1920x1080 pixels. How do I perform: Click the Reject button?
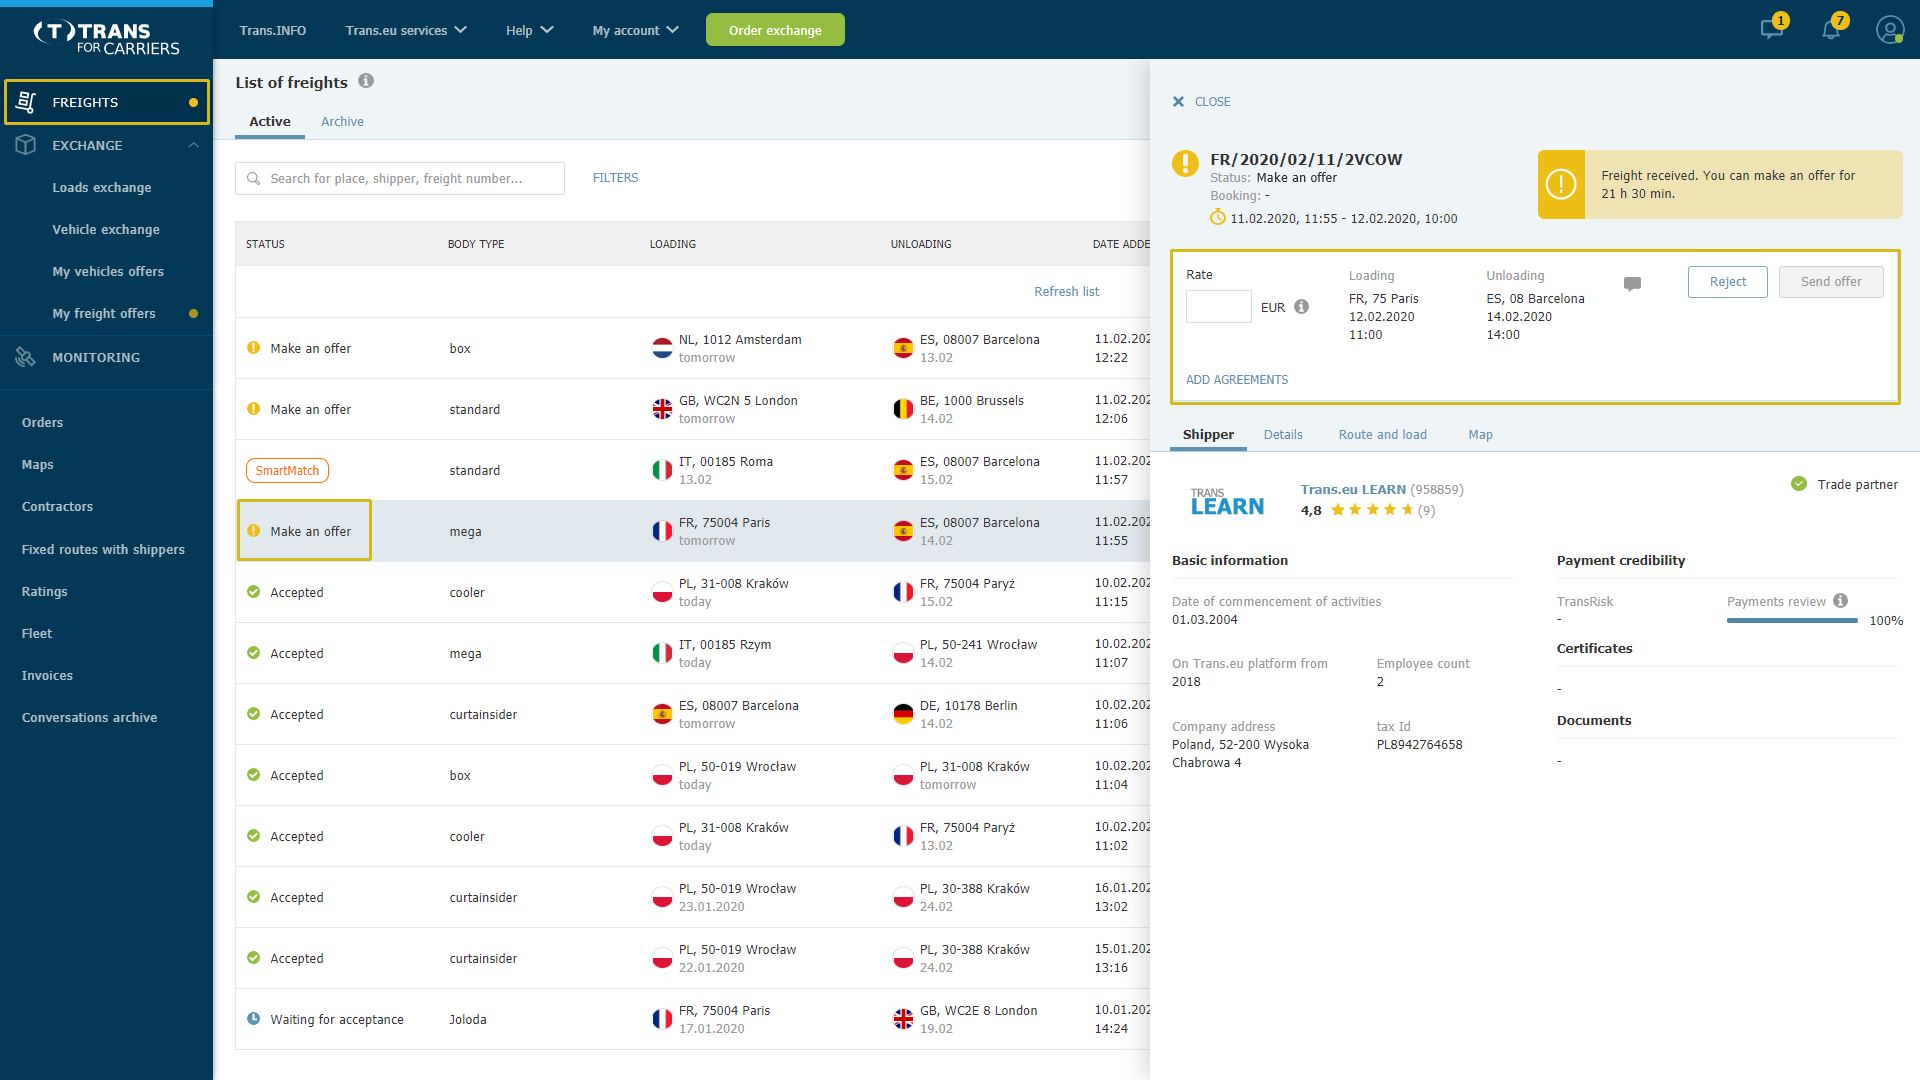1727,282
